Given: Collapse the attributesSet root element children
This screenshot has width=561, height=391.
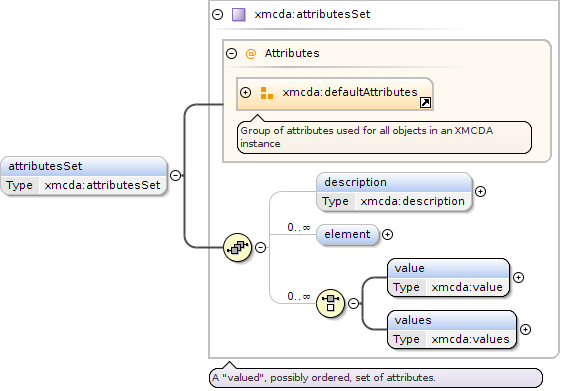Looking at the screenshot, I should coord(175,175).
